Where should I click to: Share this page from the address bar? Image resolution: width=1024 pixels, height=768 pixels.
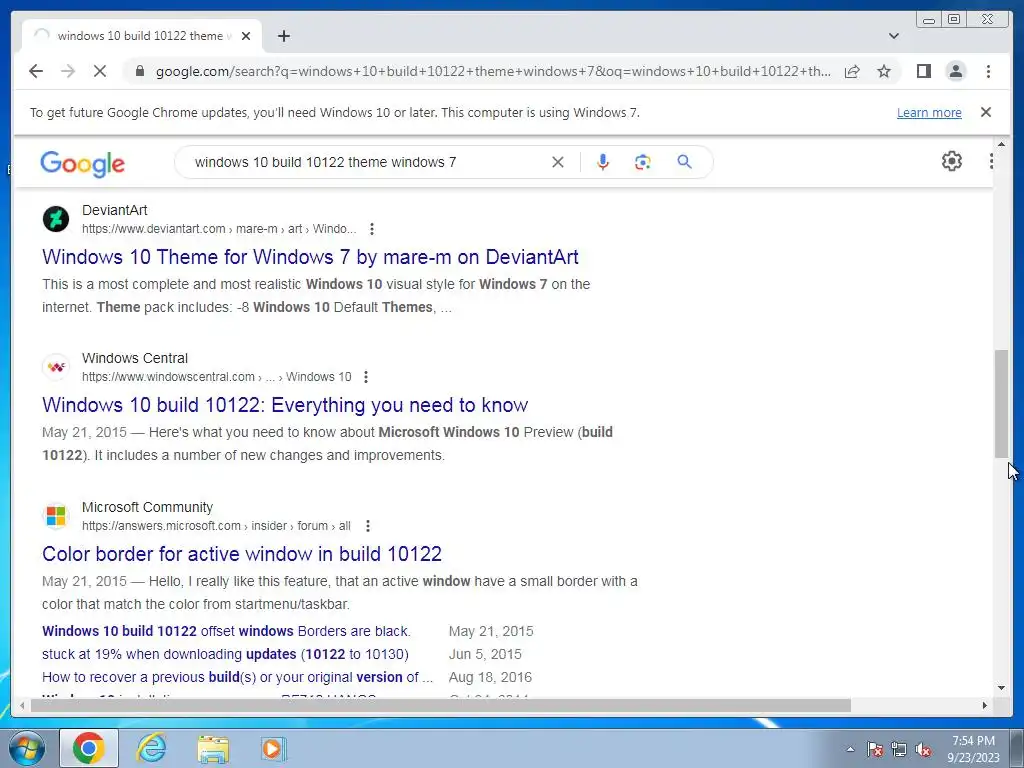tap(852, 71)
